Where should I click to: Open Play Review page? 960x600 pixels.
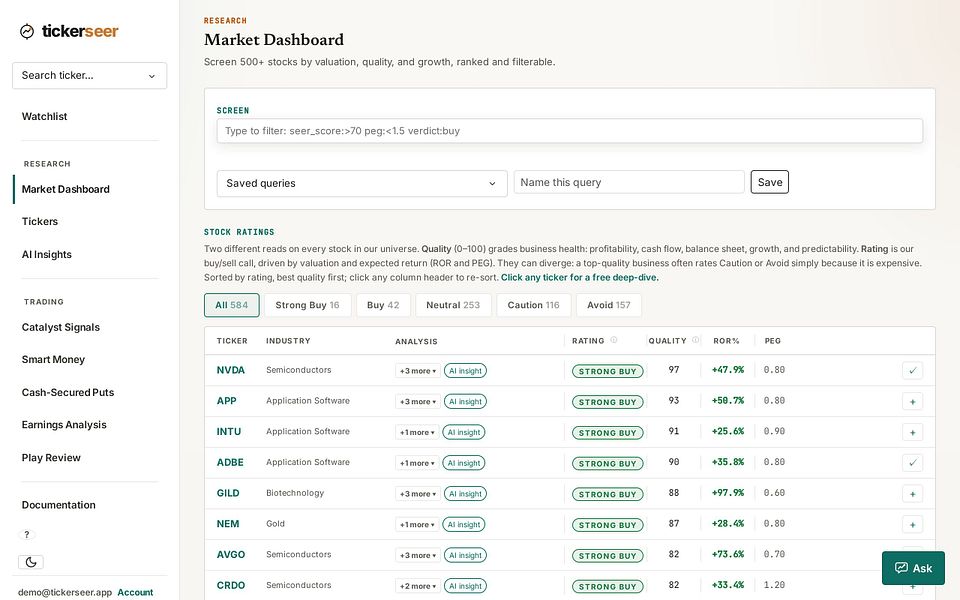51,457
